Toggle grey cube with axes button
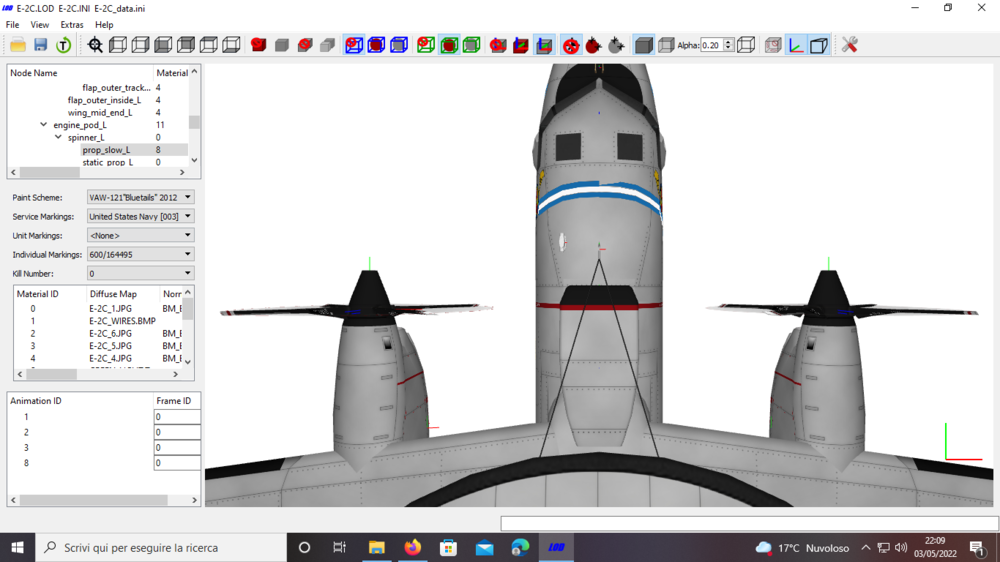Viewport: 1000px width, 562px height. (x=544, y=45)
